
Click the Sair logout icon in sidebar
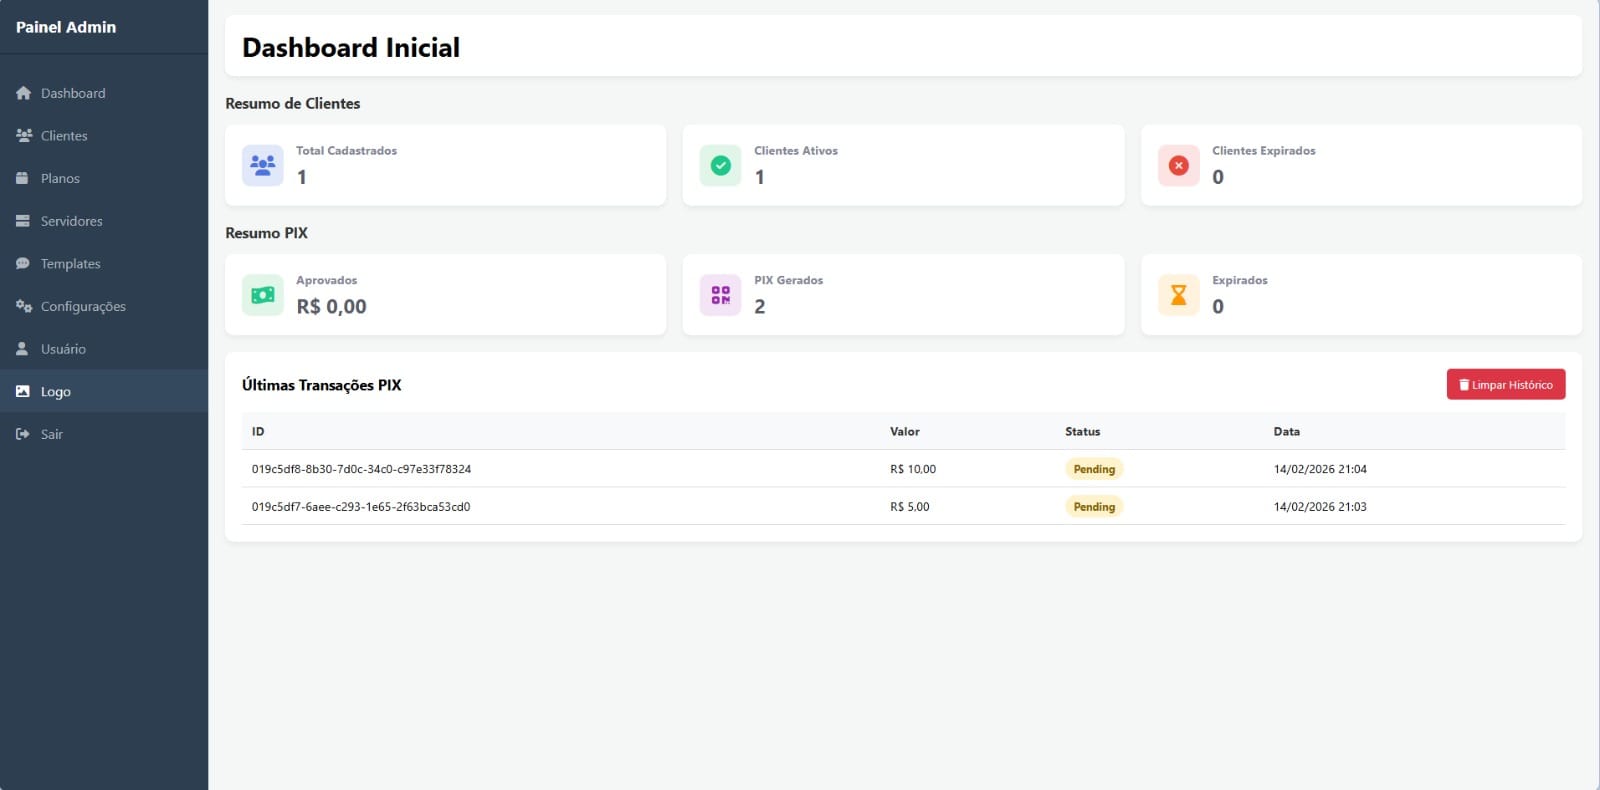point(23,434)
